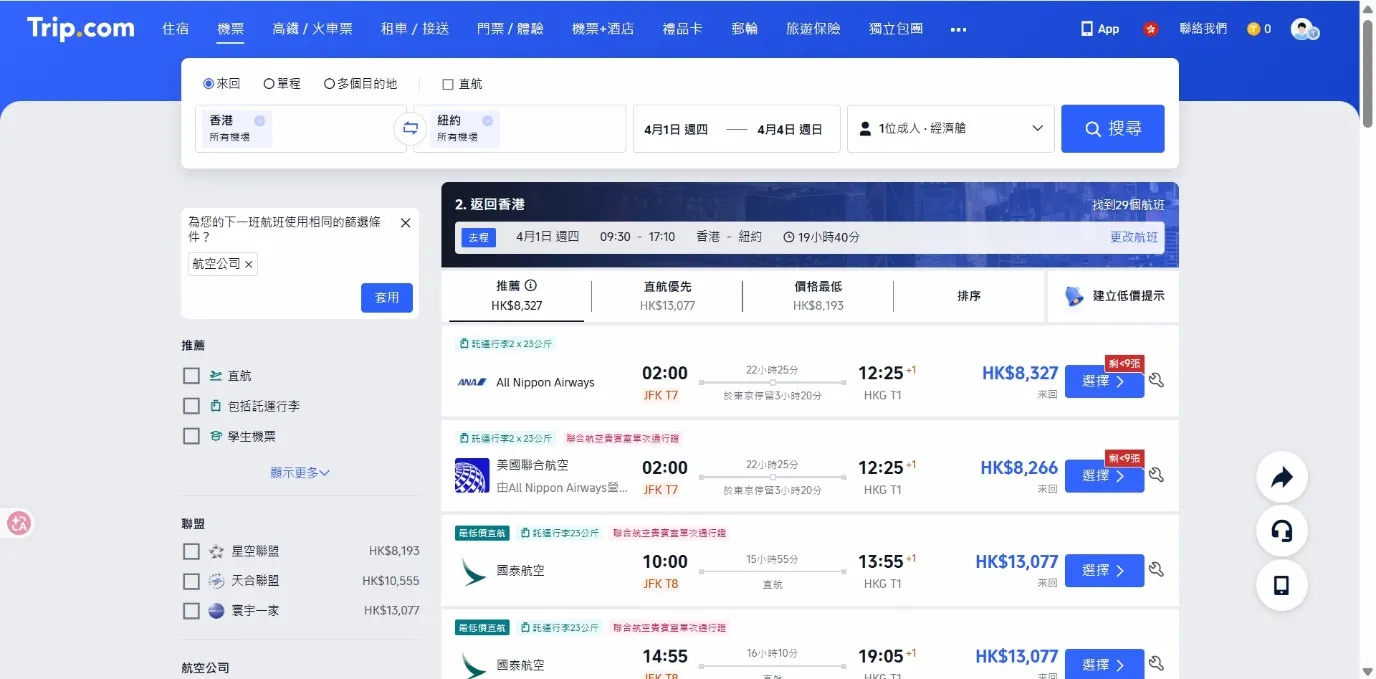Click the 香港 origin input field
This screenshot has height=679, width=1376.
click(300, 129)
